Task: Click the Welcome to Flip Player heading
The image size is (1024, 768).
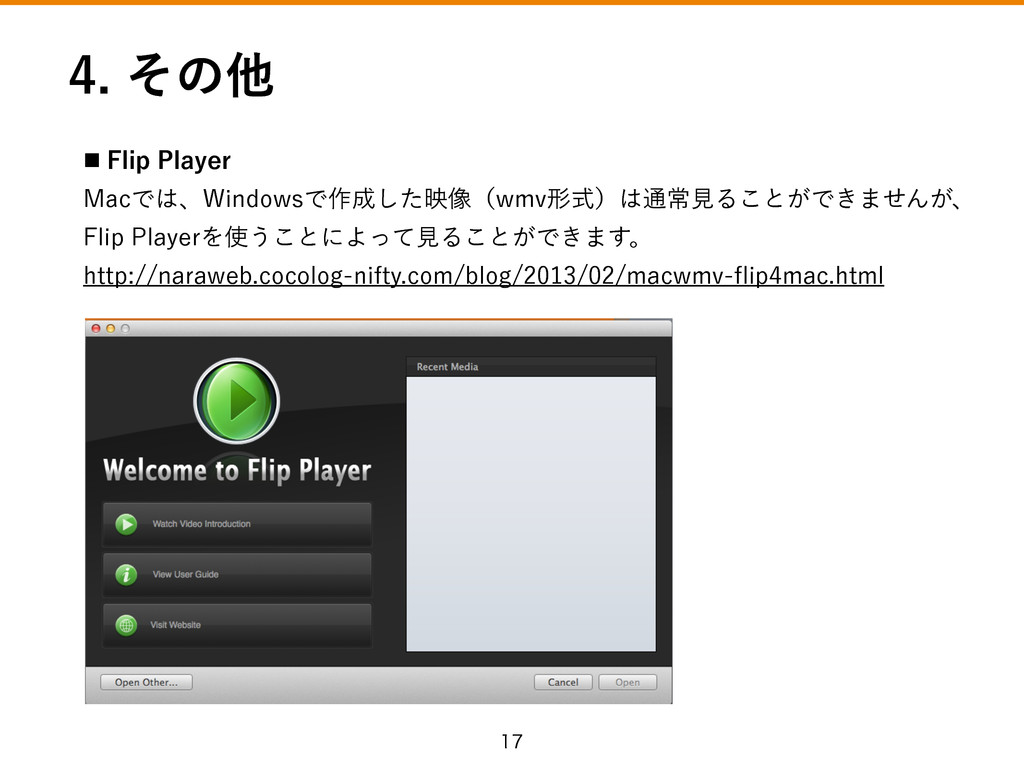Action: coord(237,471)
